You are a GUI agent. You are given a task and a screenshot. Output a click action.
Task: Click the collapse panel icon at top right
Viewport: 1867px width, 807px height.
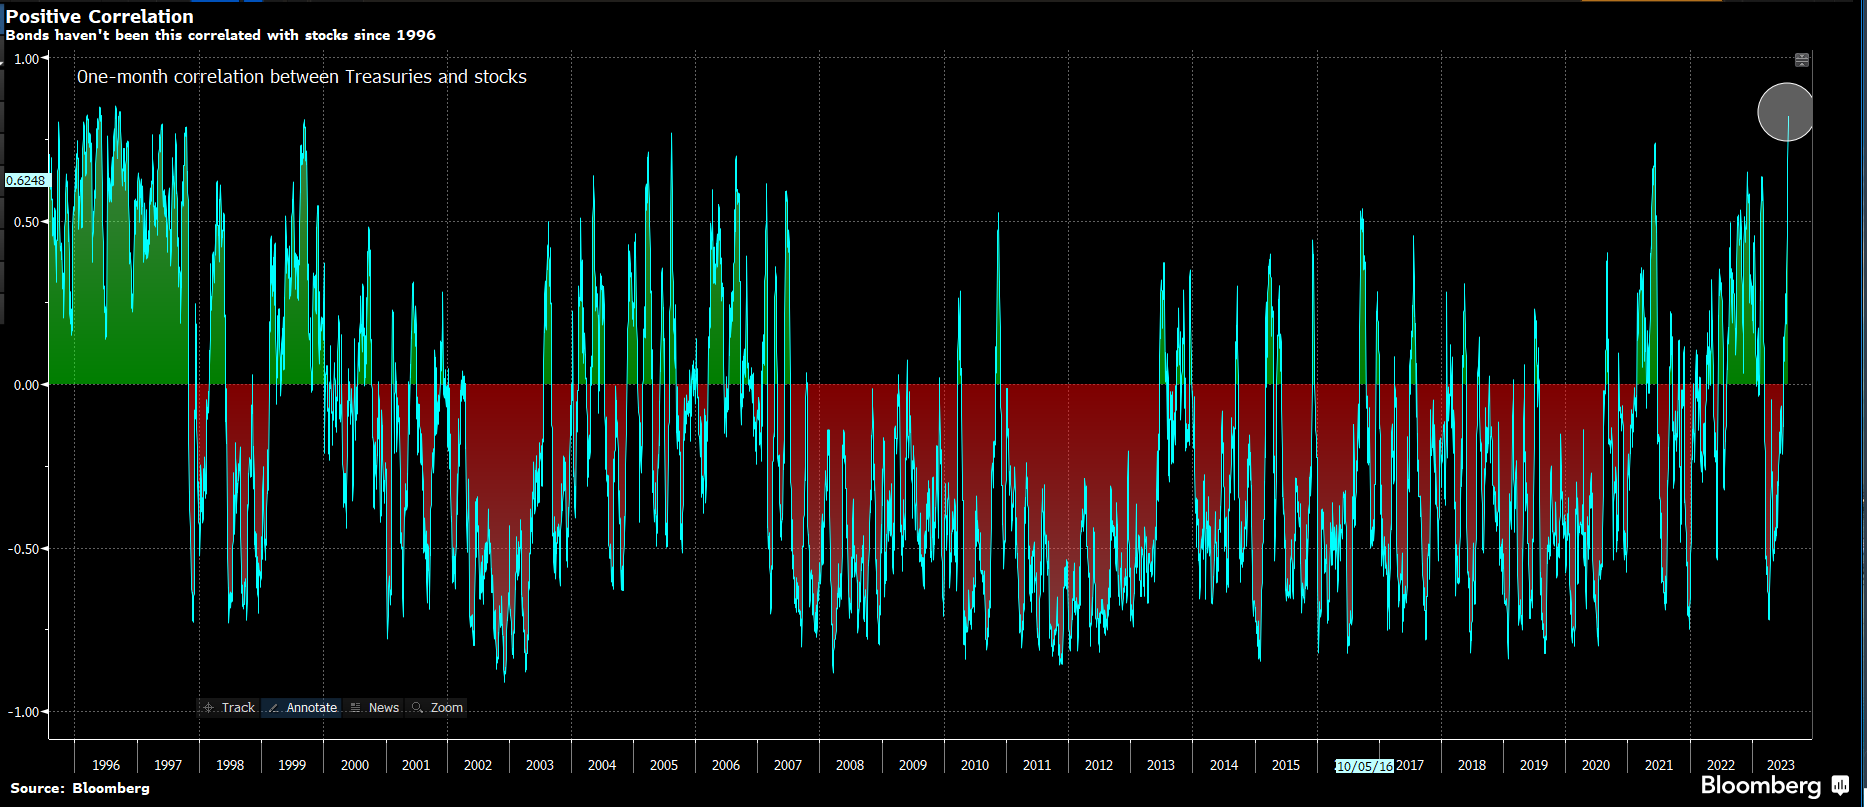point(1801,60)
